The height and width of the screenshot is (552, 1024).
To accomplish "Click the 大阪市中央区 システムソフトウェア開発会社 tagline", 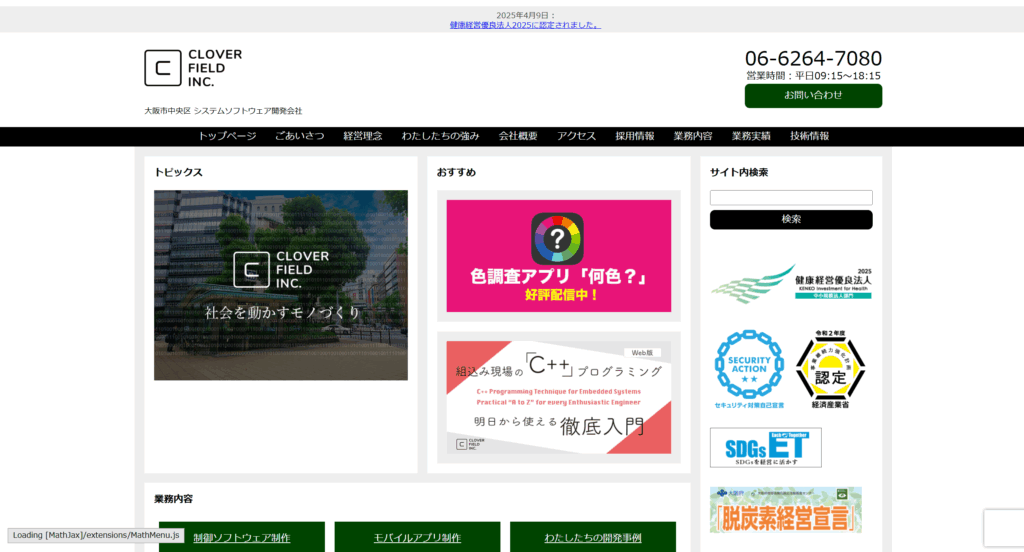I will (x=223, y=111).
